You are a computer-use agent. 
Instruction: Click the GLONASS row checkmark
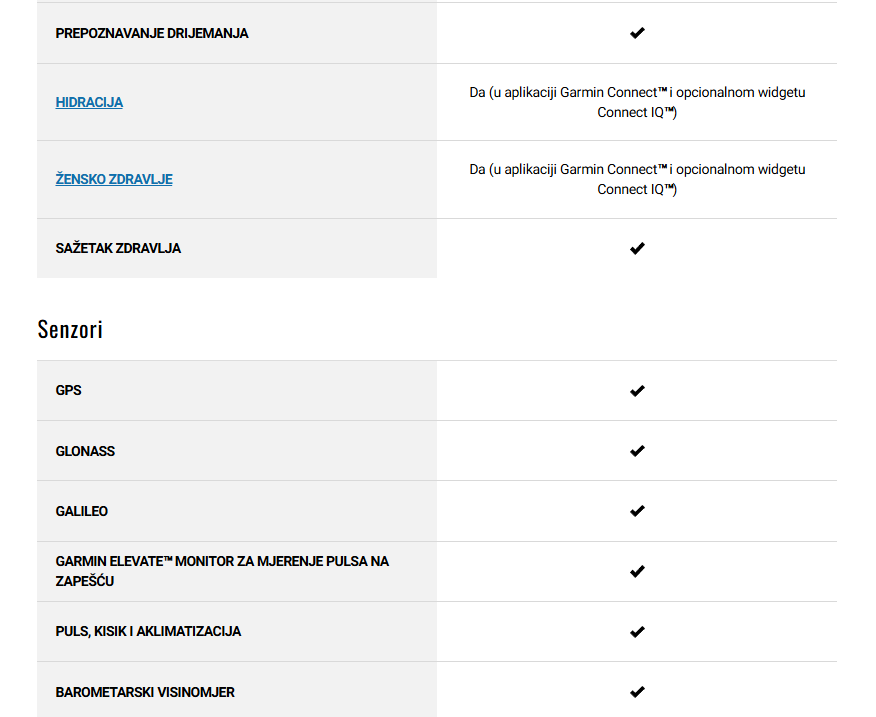pyautogui.click(x=637, y=450)
